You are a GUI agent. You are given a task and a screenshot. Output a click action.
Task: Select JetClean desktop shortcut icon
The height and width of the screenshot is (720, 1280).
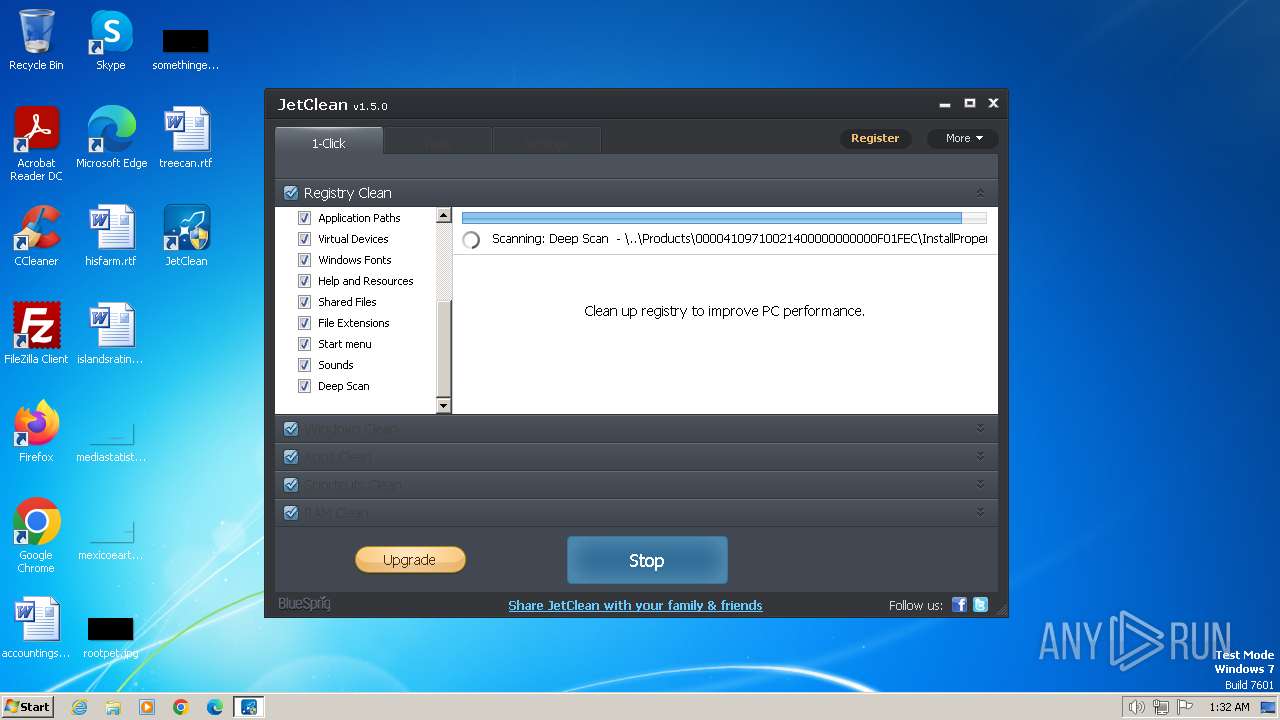pos(186,236)
